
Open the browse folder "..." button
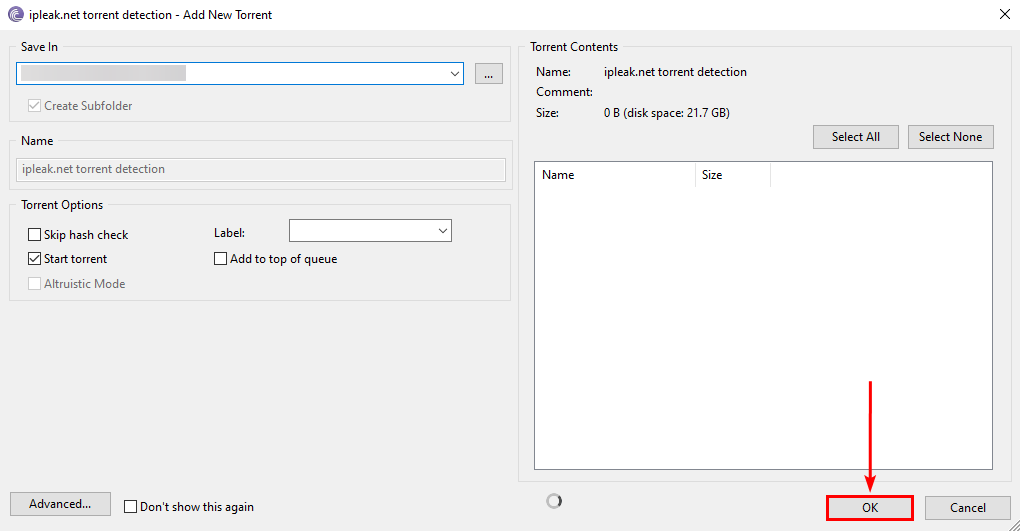pos(488,73)
